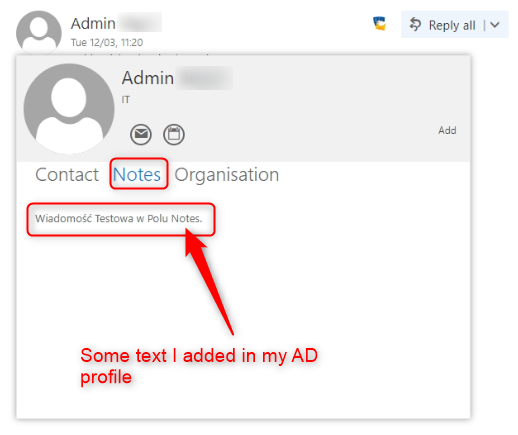Viewport: 518px width, 435px height.
Task: Select the Admin name in the contact card
Action: (x=148, y=78)
